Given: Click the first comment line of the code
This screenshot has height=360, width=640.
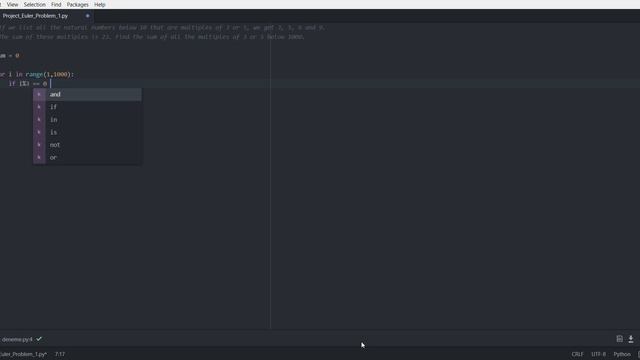Looking at the screenshot, I should pyautogui.click(x=162, y=28).
